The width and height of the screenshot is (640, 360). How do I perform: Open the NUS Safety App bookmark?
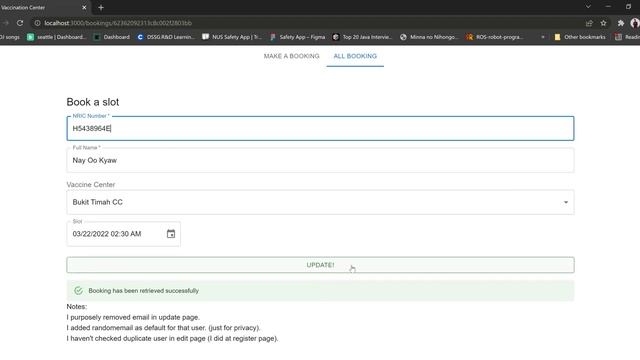tap(232, 37)
